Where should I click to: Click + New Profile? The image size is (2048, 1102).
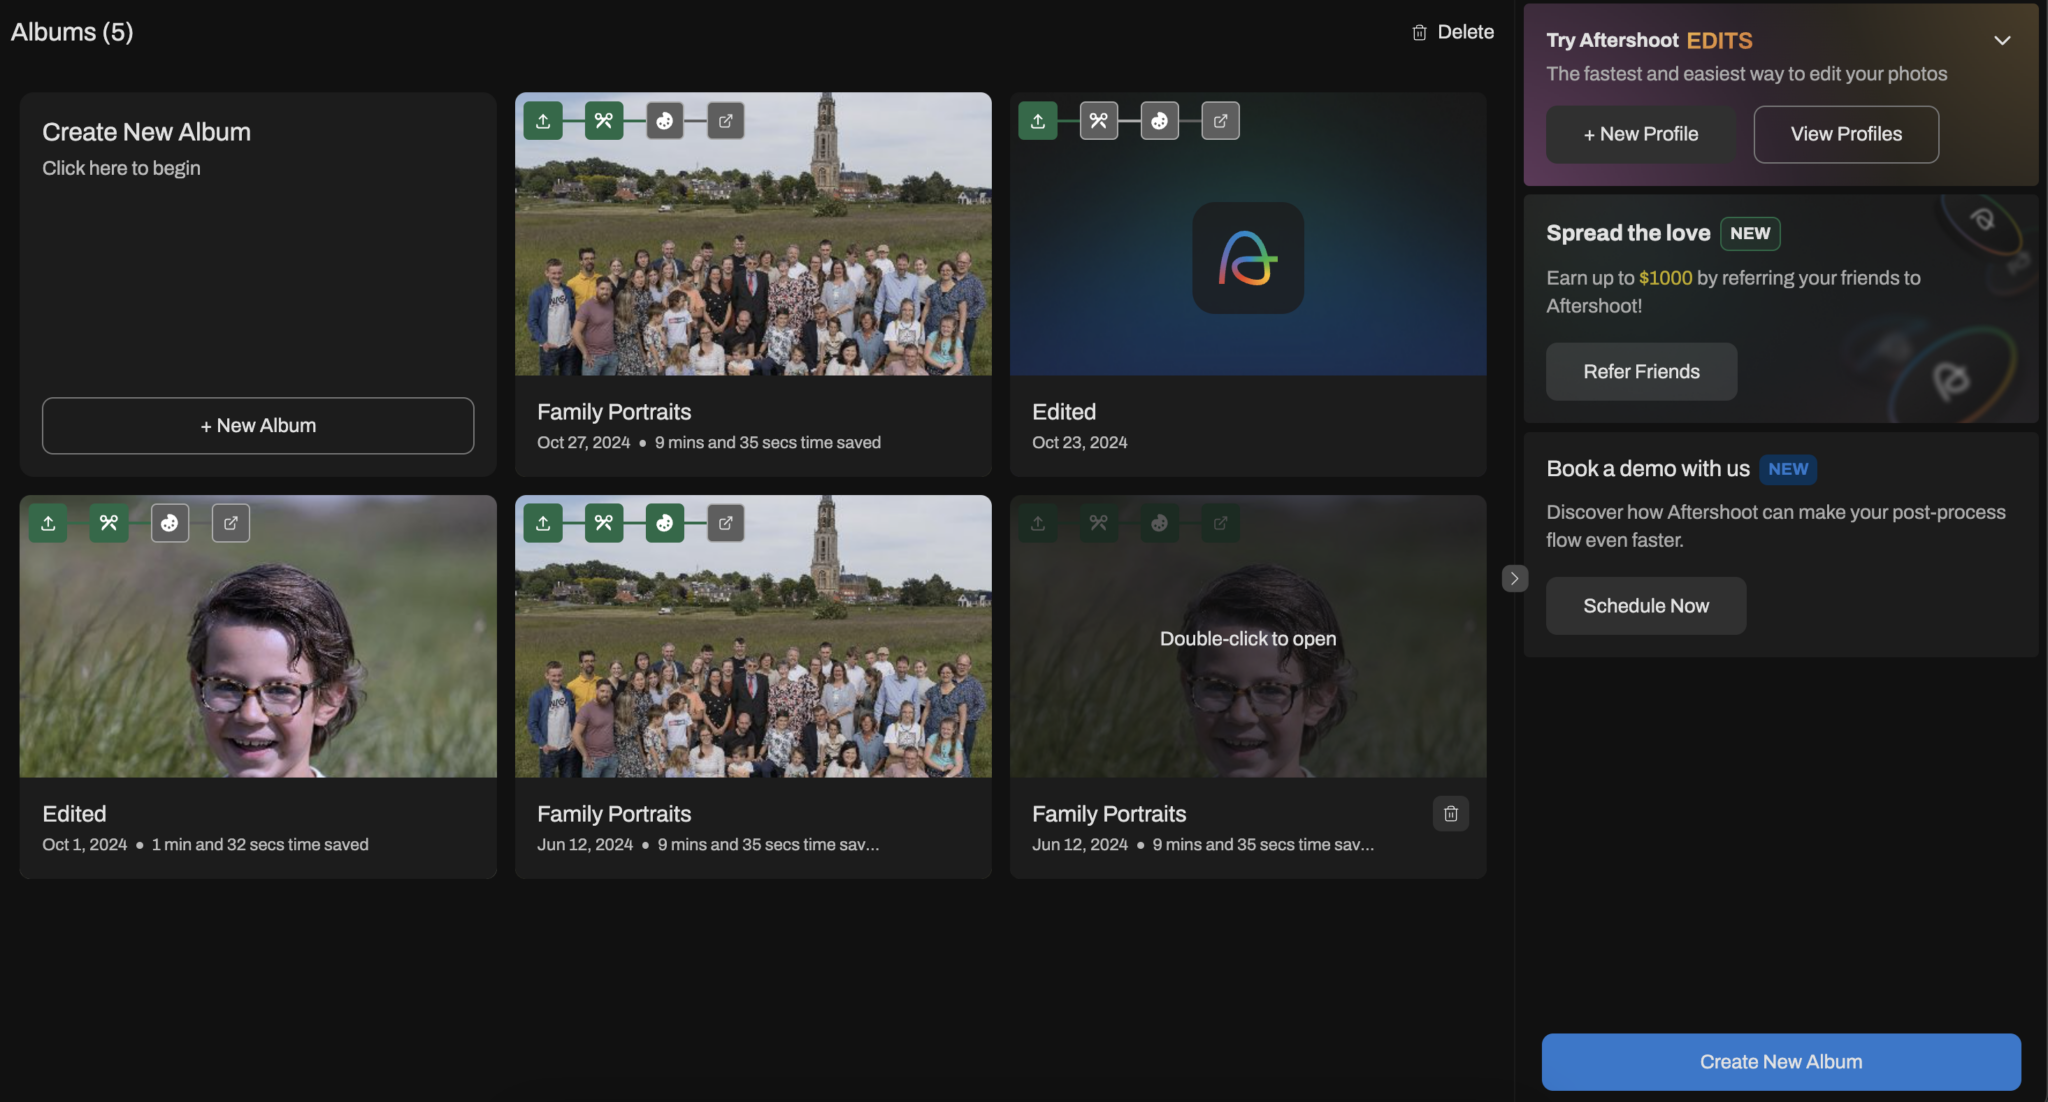(1639, 134)
